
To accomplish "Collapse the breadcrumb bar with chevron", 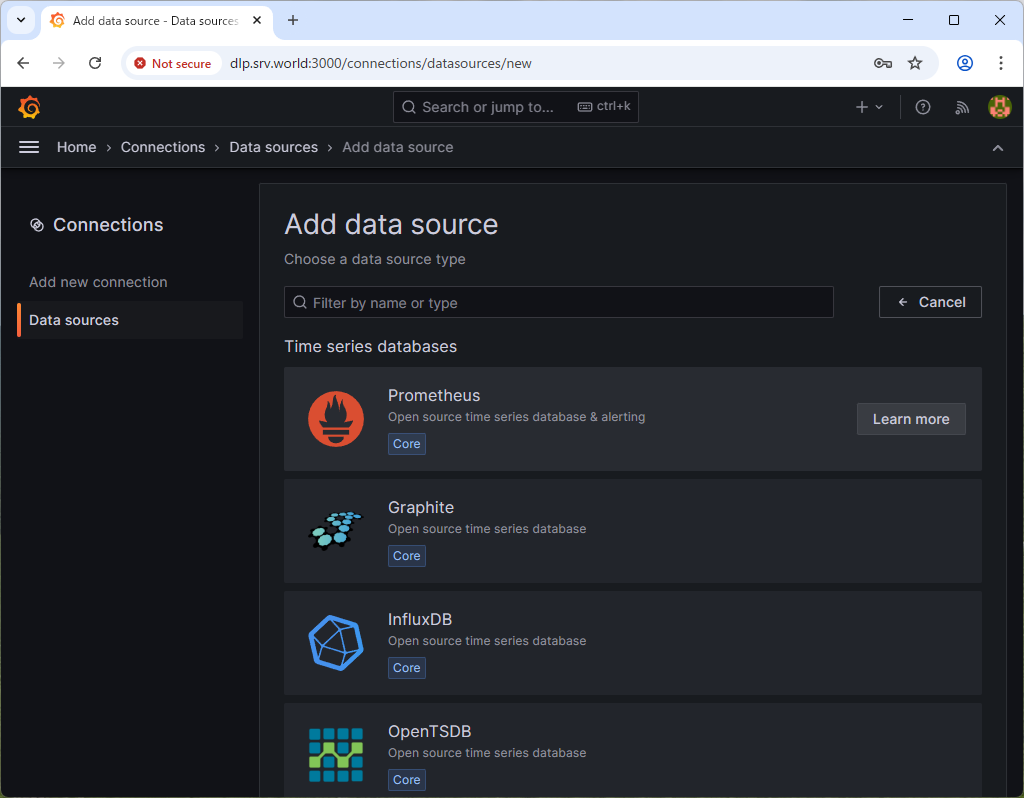I will [998, 148].
